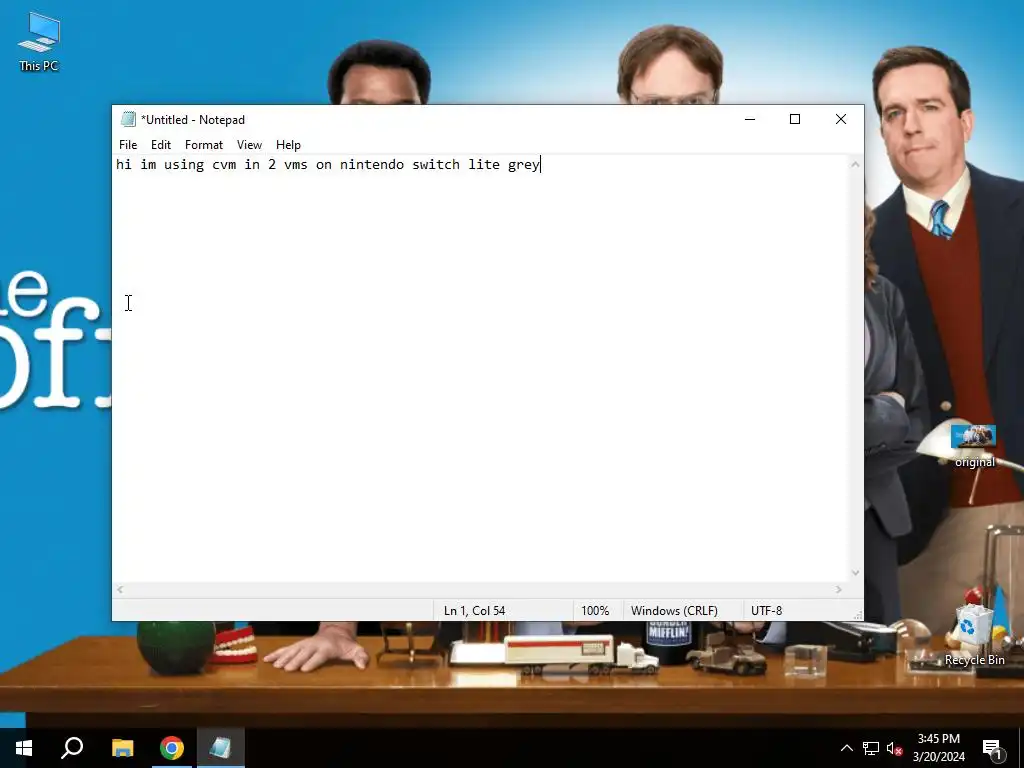Click the vertical scrollbar up arrow

point(855,165)
